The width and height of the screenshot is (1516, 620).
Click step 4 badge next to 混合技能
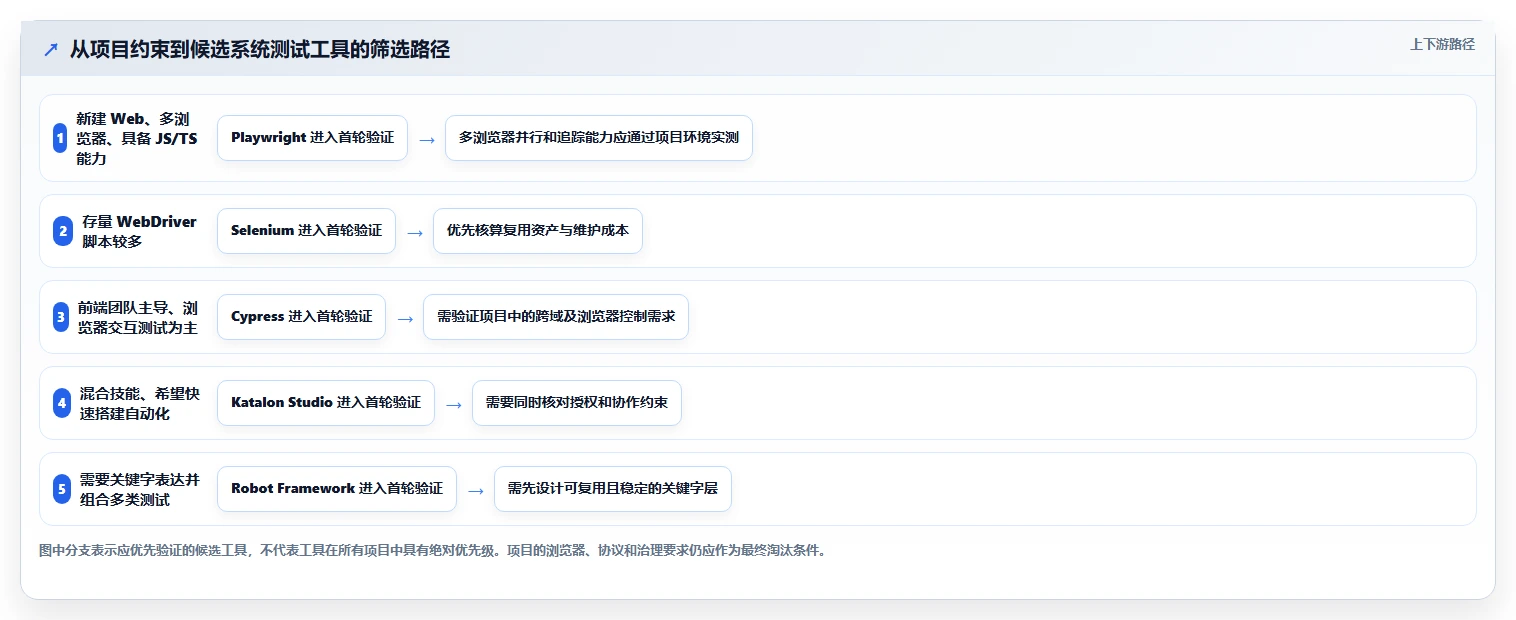pos(62,403)
